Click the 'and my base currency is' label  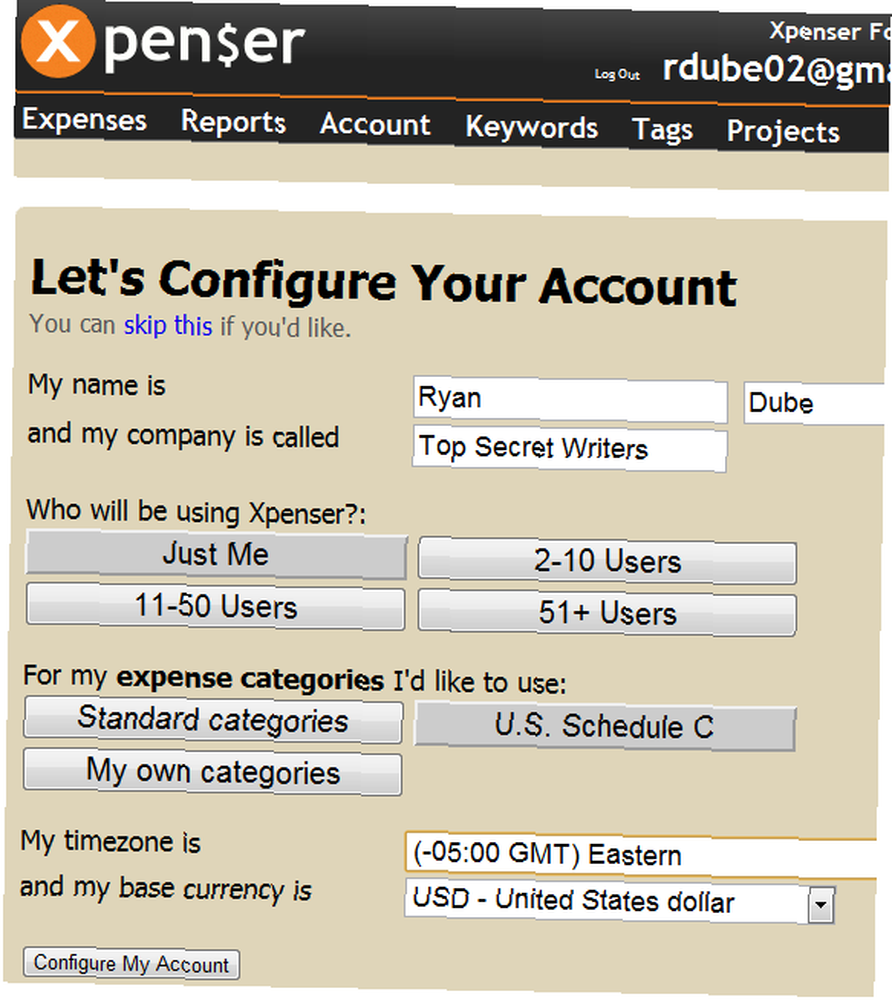pos(166,888)
